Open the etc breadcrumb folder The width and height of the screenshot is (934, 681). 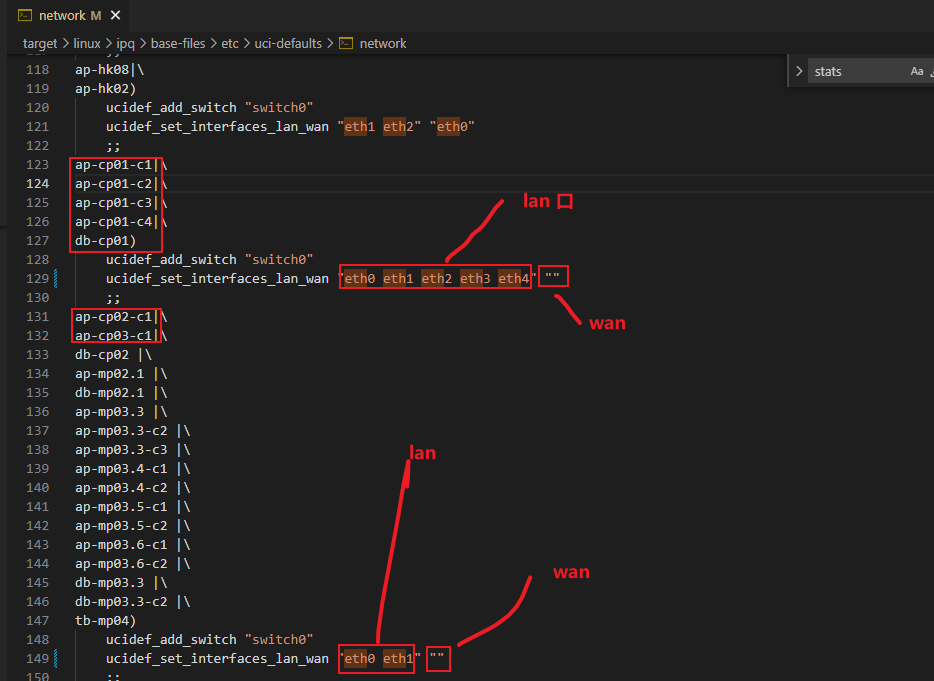pyautogui.click(x=230, y=43)
